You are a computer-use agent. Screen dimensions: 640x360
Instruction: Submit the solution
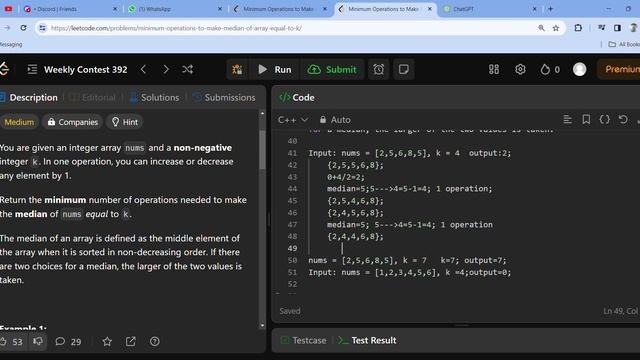point(332,69)
